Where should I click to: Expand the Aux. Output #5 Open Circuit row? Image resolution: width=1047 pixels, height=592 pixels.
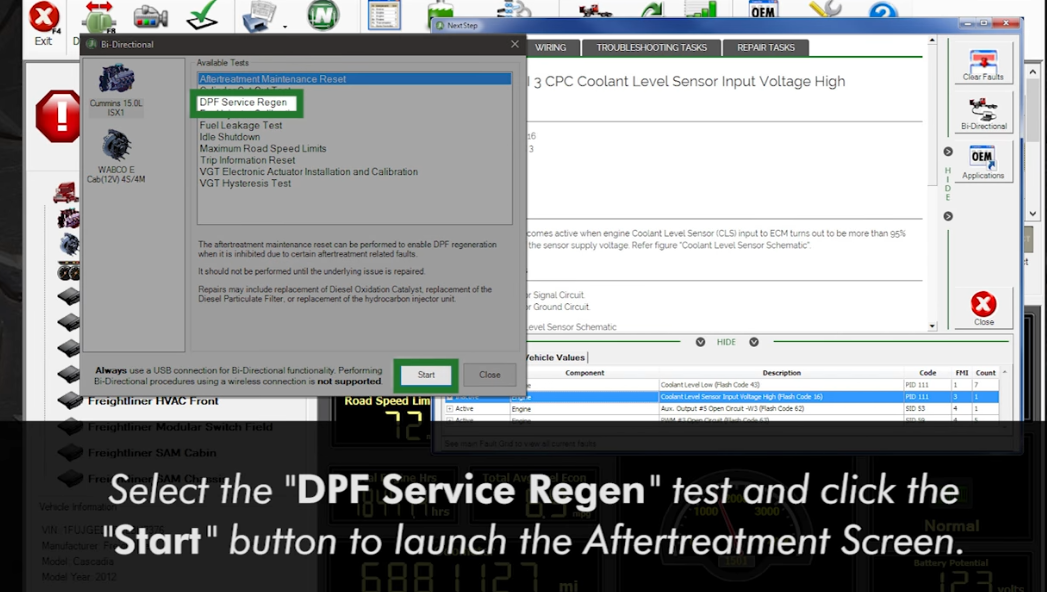449,408
